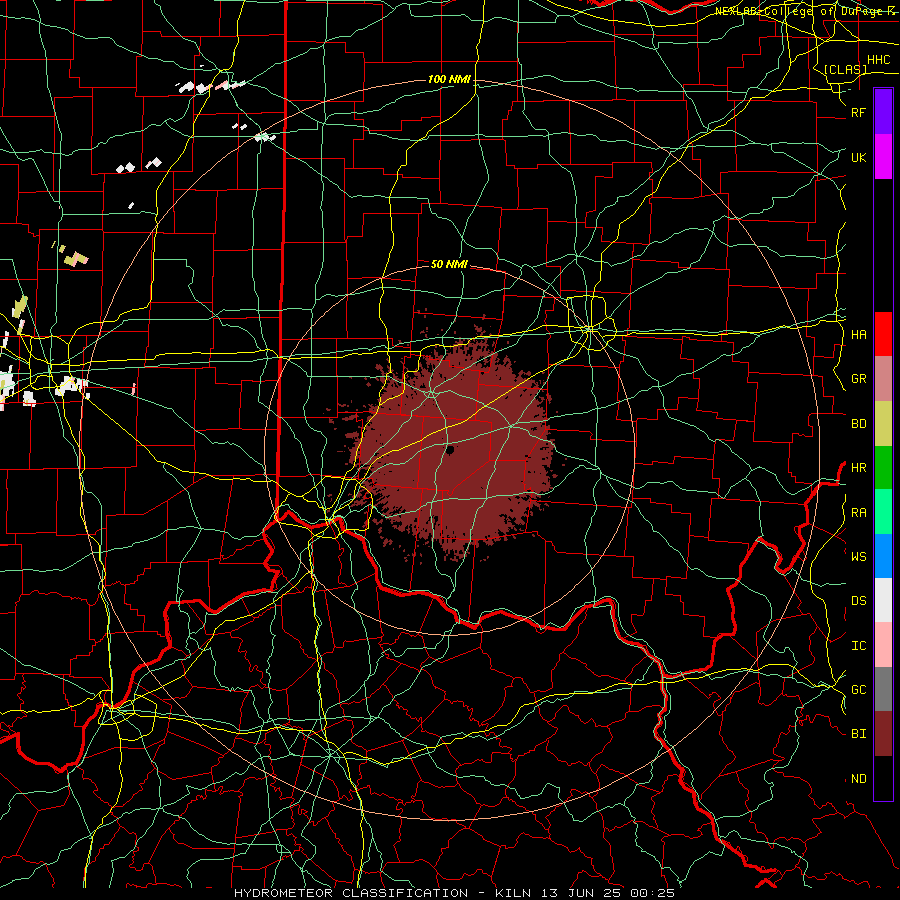Click the red HA legend swatch
The width and height of the screenshot is (900, 900).
coord(883,334)
